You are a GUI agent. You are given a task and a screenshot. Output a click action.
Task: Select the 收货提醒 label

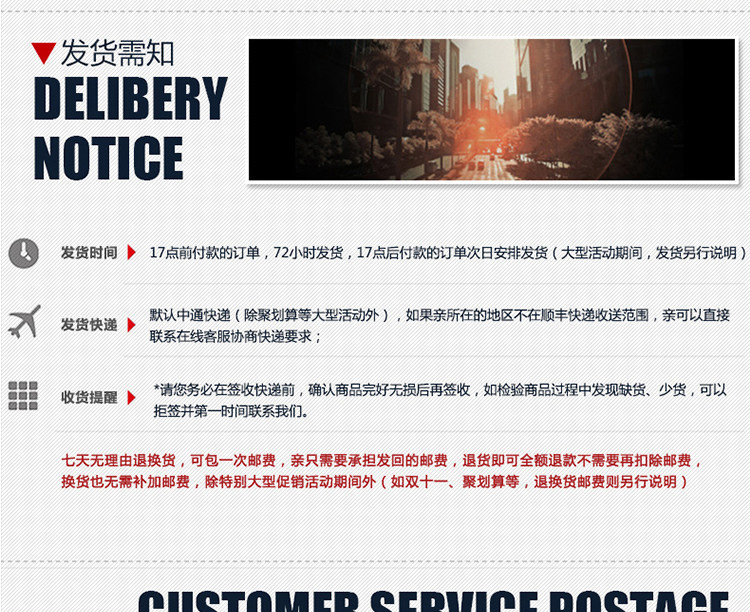(89, 398)
